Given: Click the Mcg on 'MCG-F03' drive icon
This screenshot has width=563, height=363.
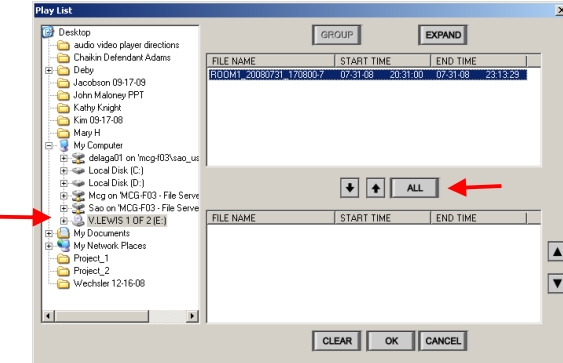Looking at the screenshot, I should tap(78, 196).
